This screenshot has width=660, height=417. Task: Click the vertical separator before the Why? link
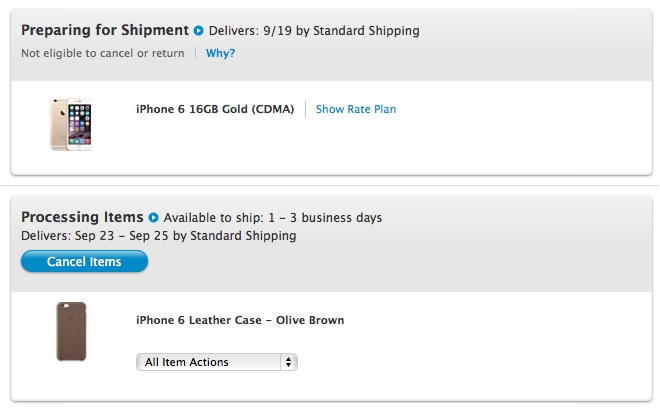tap(196, 53)
